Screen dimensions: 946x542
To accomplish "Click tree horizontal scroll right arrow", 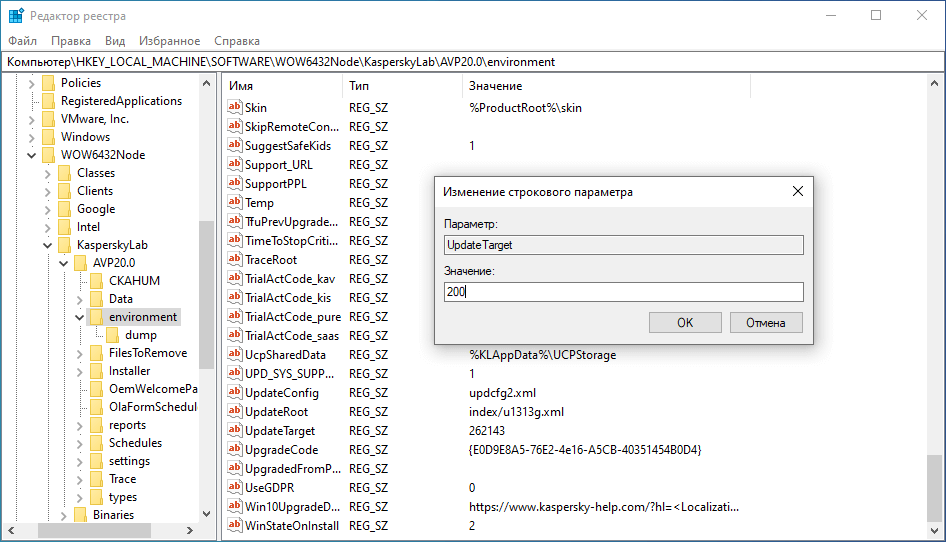I will 189,531.
